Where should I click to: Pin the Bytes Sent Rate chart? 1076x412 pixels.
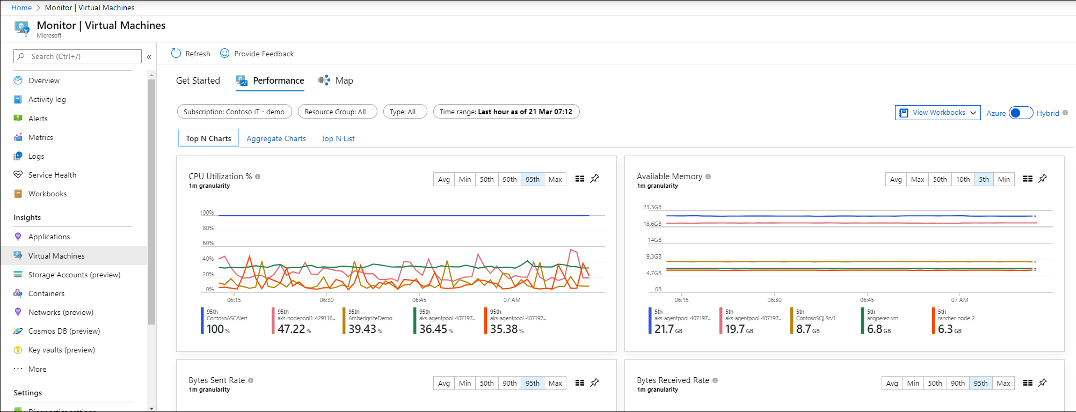tap(595, 382)
